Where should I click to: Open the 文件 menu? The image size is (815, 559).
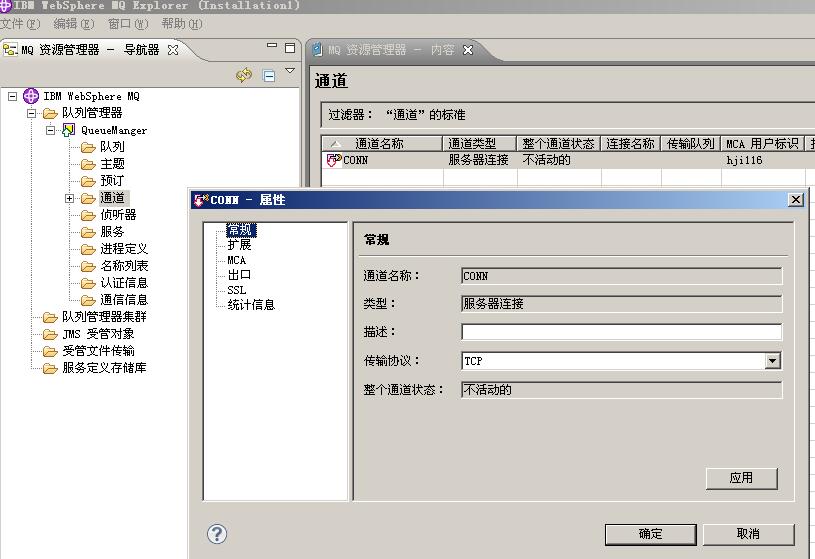click(20, 24)
